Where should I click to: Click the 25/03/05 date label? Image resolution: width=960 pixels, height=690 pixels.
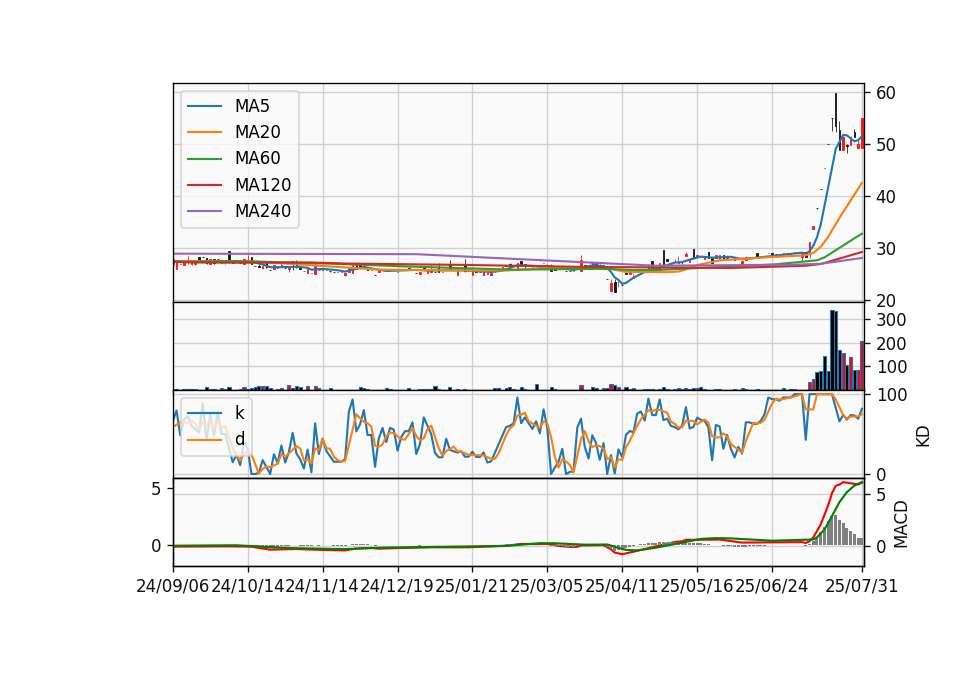(x=547, y=587)
